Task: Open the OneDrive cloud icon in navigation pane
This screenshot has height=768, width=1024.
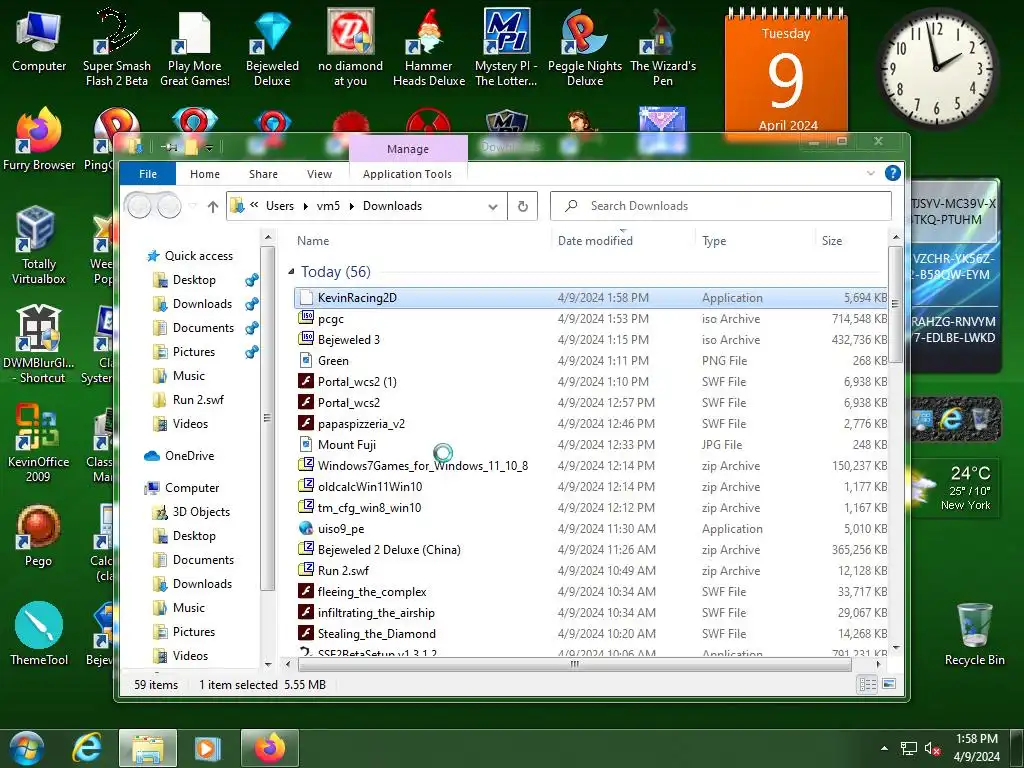Action: point(152,456)
